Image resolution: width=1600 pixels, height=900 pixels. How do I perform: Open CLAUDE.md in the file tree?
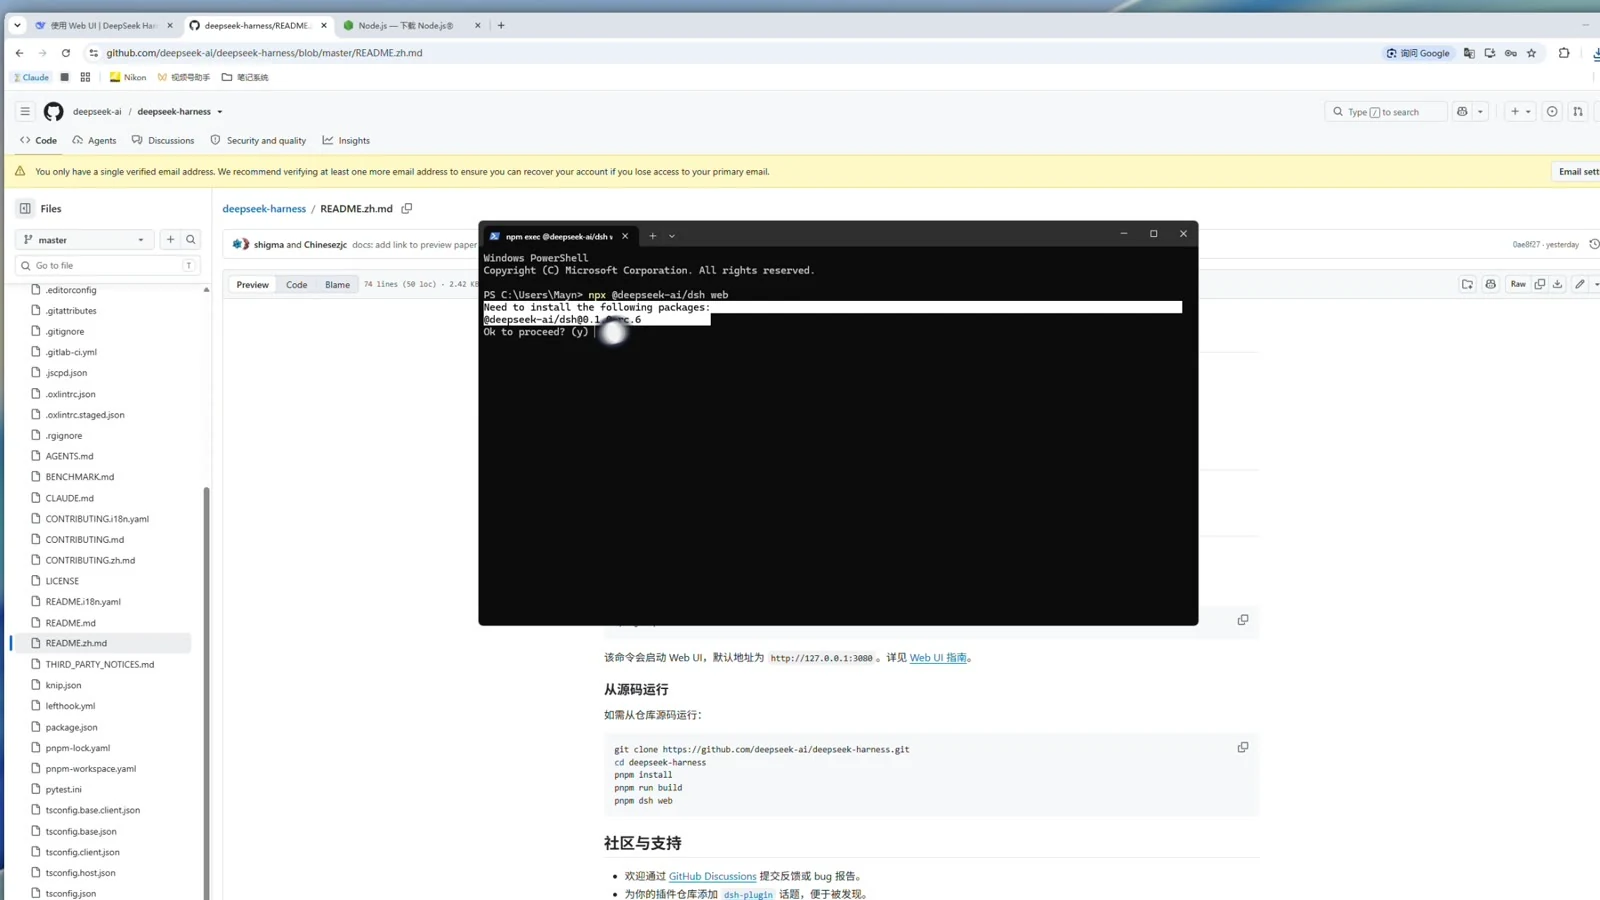click(x=69, y=497)
